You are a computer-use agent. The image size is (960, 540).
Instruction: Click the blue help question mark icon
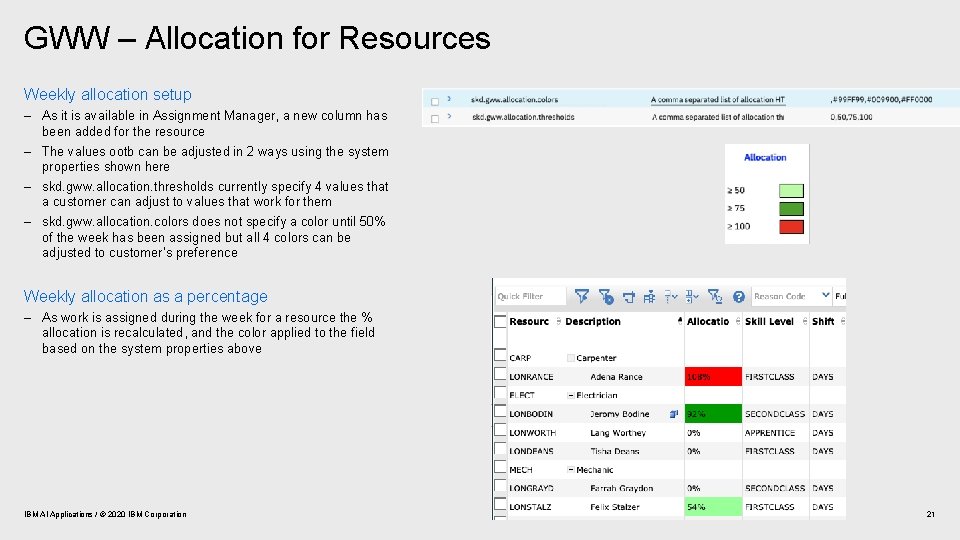pos(739,296)
